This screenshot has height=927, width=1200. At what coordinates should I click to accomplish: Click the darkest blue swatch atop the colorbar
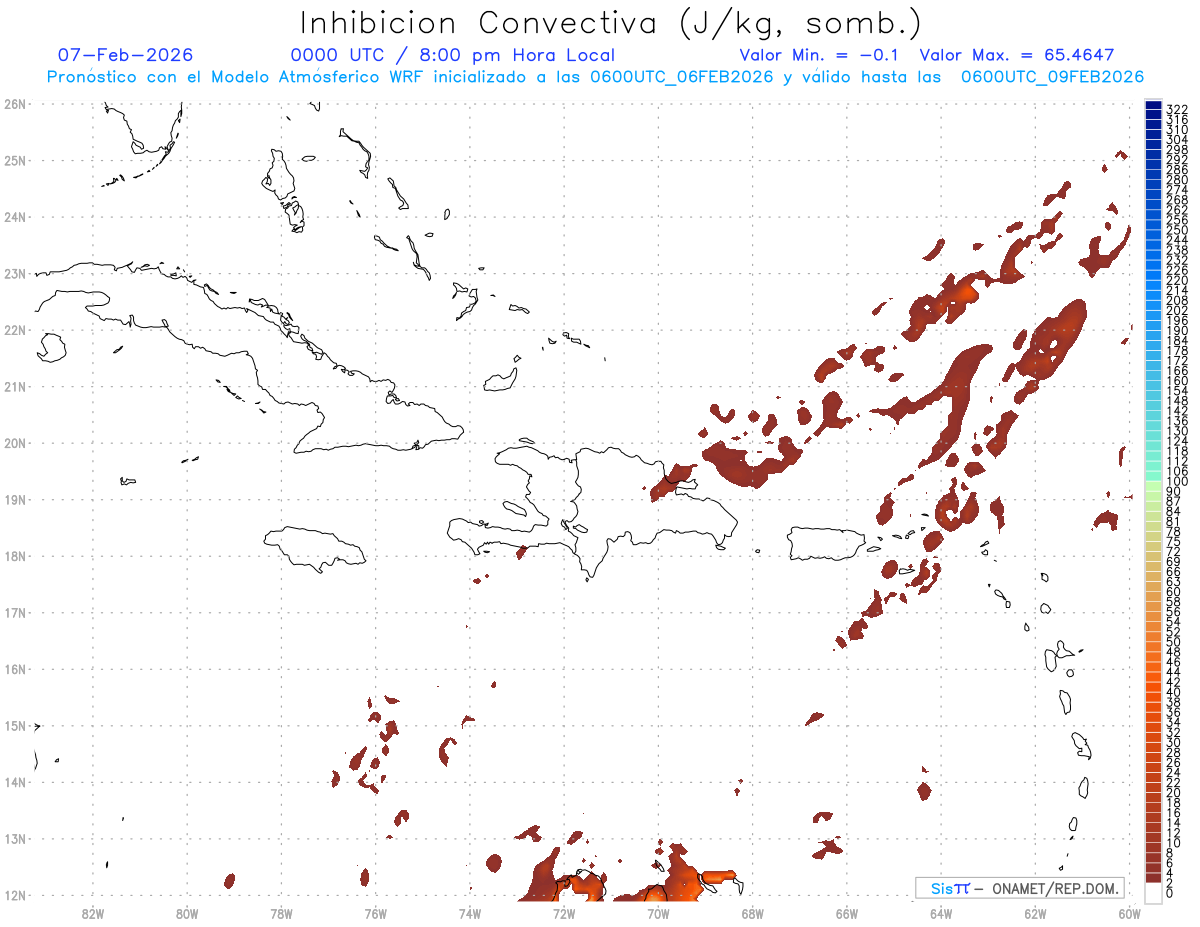point(1153,107)
